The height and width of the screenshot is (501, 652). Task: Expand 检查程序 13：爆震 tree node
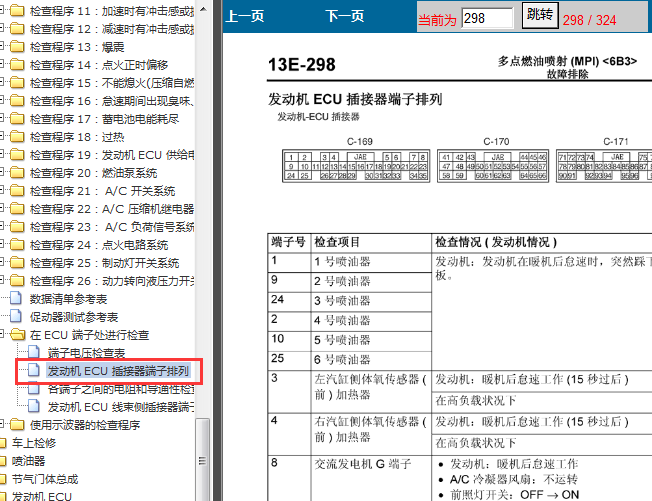pos(2,46)
